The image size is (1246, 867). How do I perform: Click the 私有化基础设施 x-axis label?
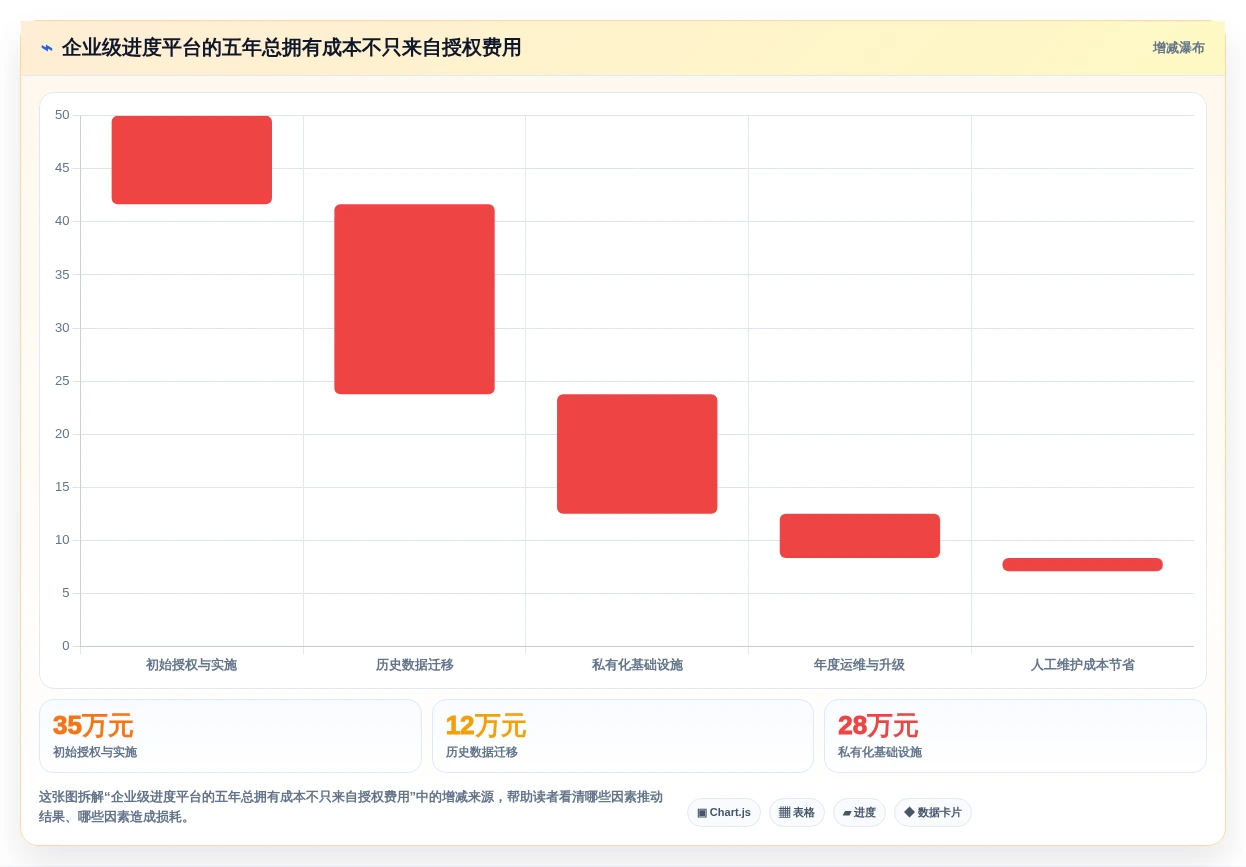click(637, 664)
